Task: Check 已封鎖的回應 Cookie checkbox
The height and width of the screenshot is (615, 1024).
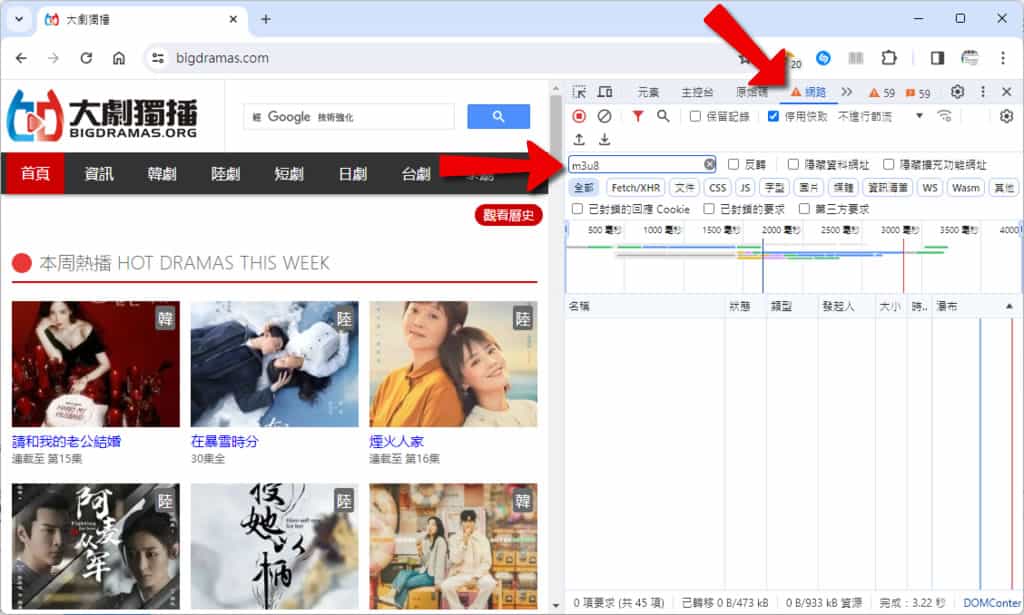Action: click(577, 209)
